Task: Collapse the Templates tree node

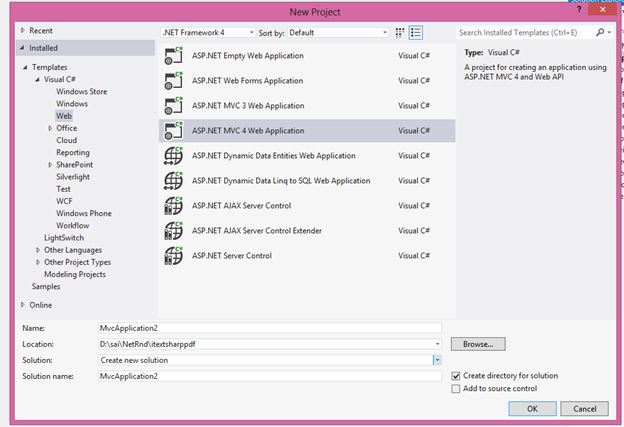Action: [25, 67]
